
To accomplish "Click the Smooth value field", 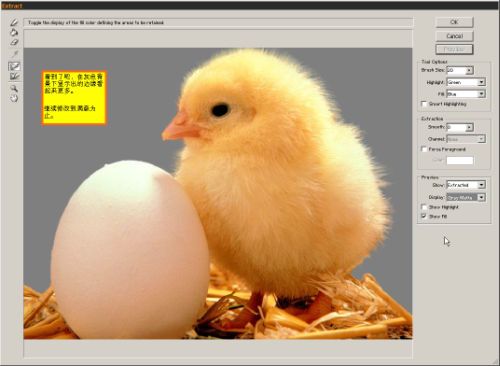I will pos(456,127).
